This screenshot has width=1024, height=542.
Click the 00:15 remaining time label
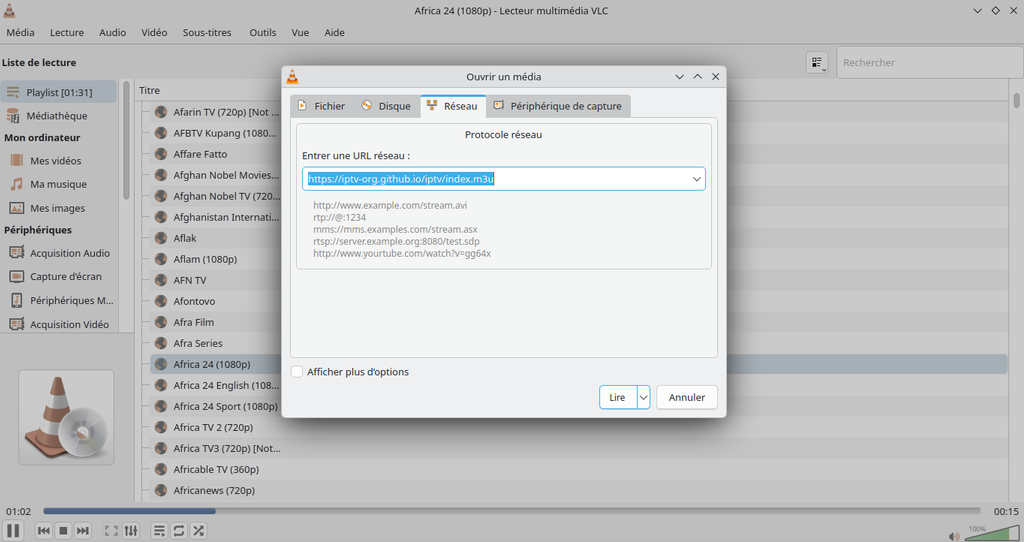pos(1006,511)
